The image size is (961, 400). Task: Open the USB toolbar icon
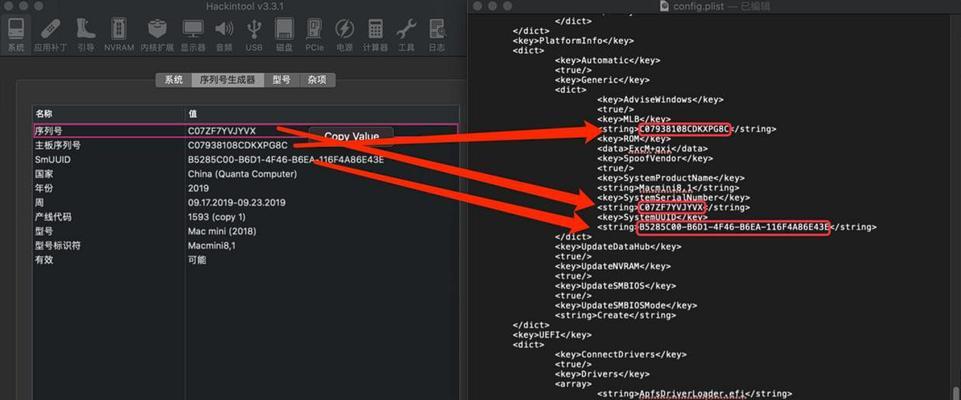(x=254, y=34)
